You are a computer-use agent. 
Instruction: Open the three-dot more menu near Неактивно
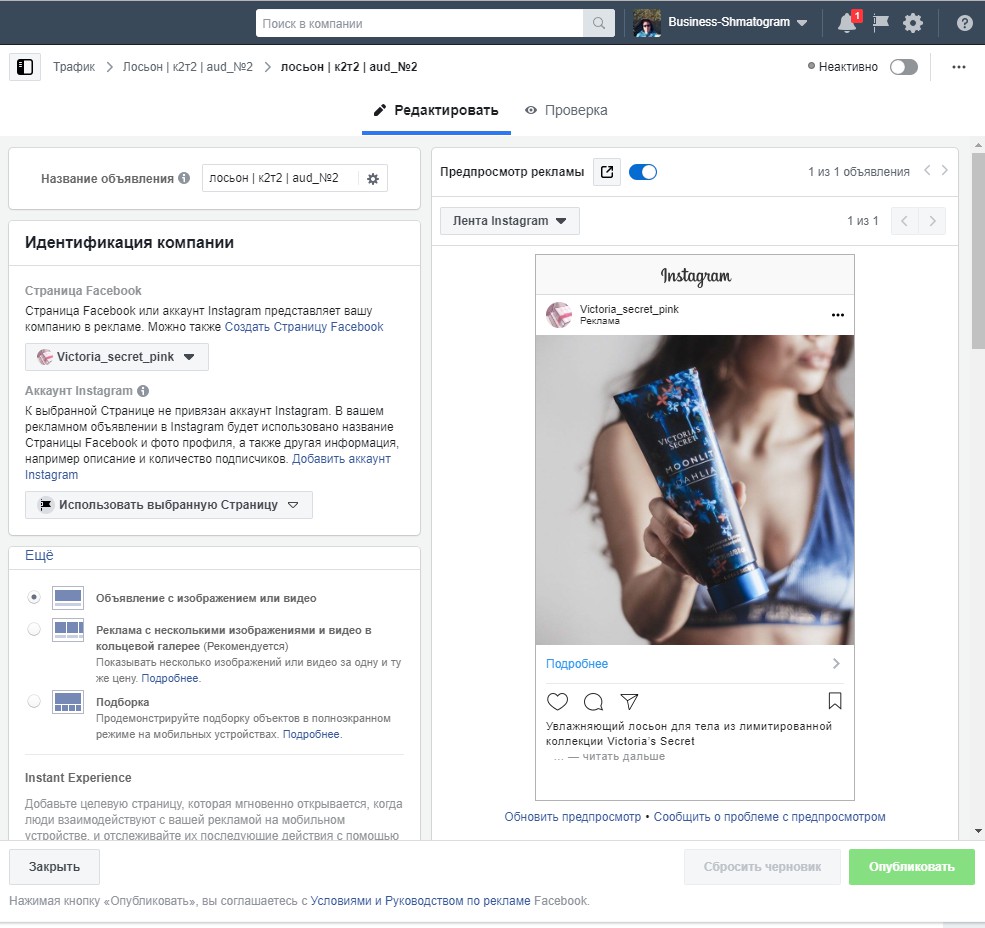point(958,67)
